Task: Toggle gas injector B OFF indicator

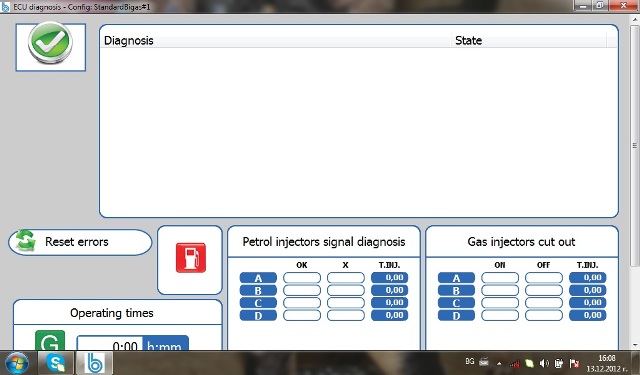Action: [544, 291]
